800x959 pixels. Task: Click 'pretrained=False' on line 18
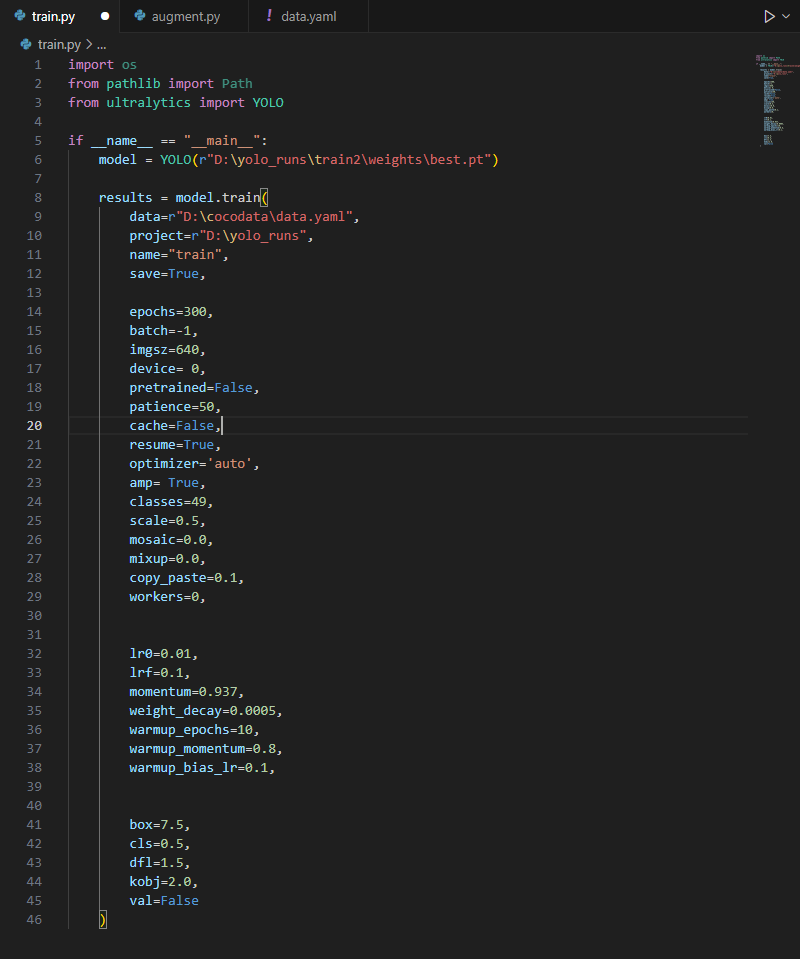[191, 388]
